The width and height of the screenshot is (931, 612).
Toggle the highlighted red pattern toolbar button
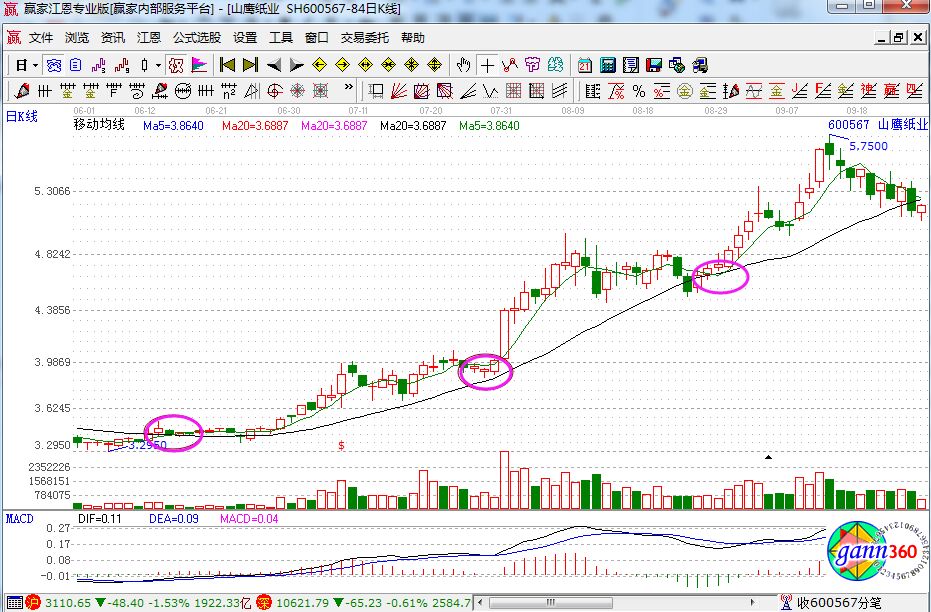[175, 65]
